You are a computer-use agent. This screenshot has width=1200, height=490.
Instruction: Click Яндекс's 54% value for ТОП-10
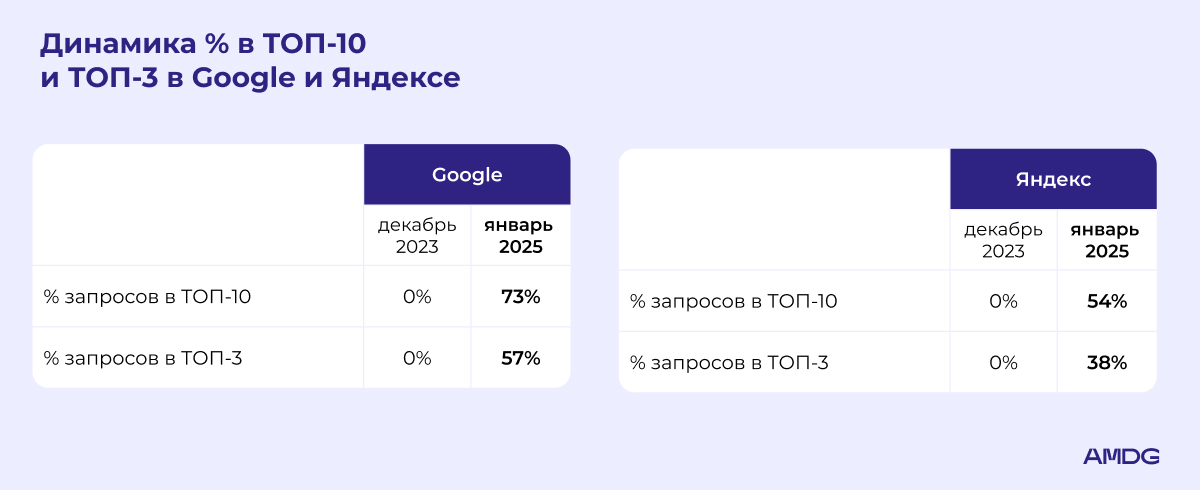pyautogui.click(x=1107, y=301)
